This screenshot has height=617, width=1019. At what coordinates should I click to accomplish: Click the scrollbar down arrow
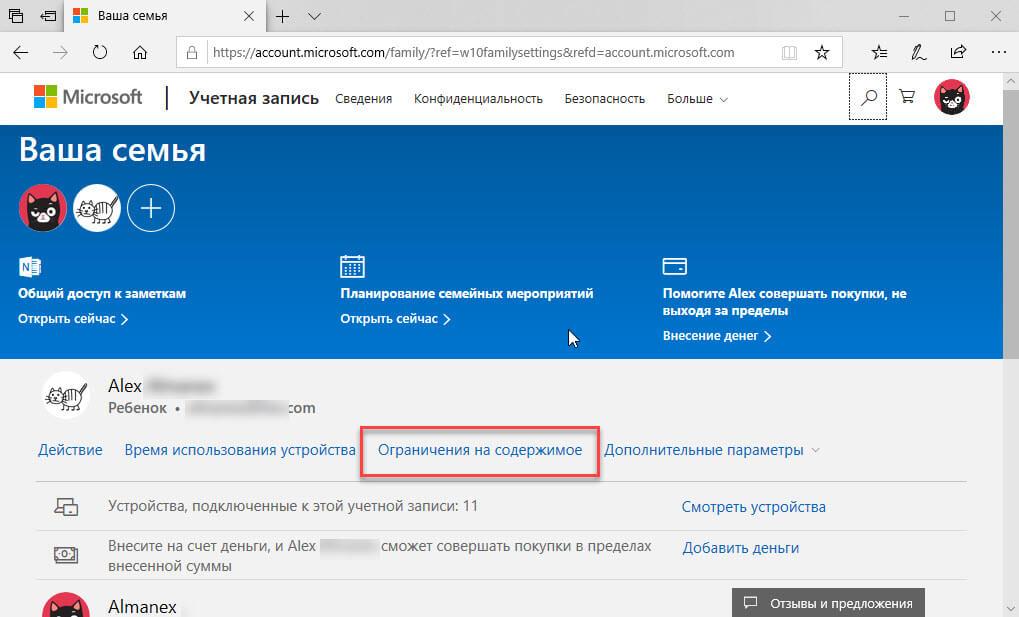pos(1011,609)
